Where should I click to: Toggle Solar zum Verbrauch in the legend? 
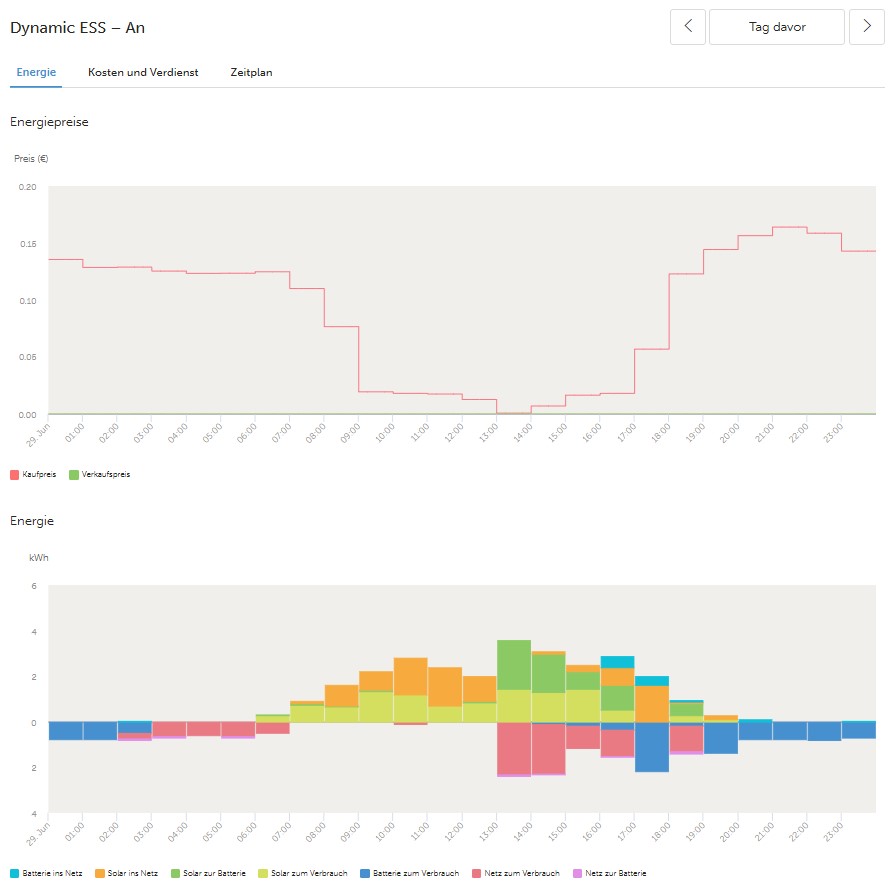coord(309,873)
